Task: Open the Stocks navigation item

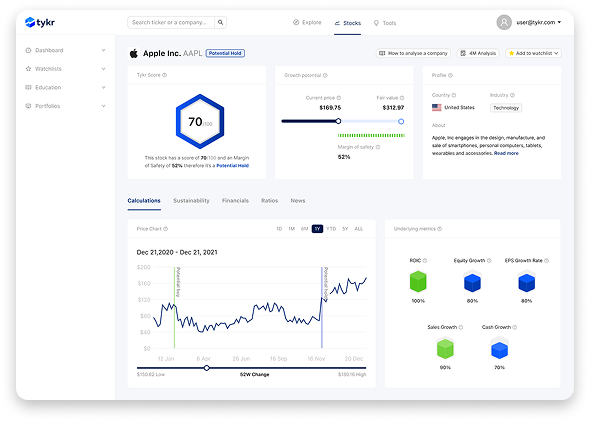Action: pyautogui.click(x=348, y=23)
